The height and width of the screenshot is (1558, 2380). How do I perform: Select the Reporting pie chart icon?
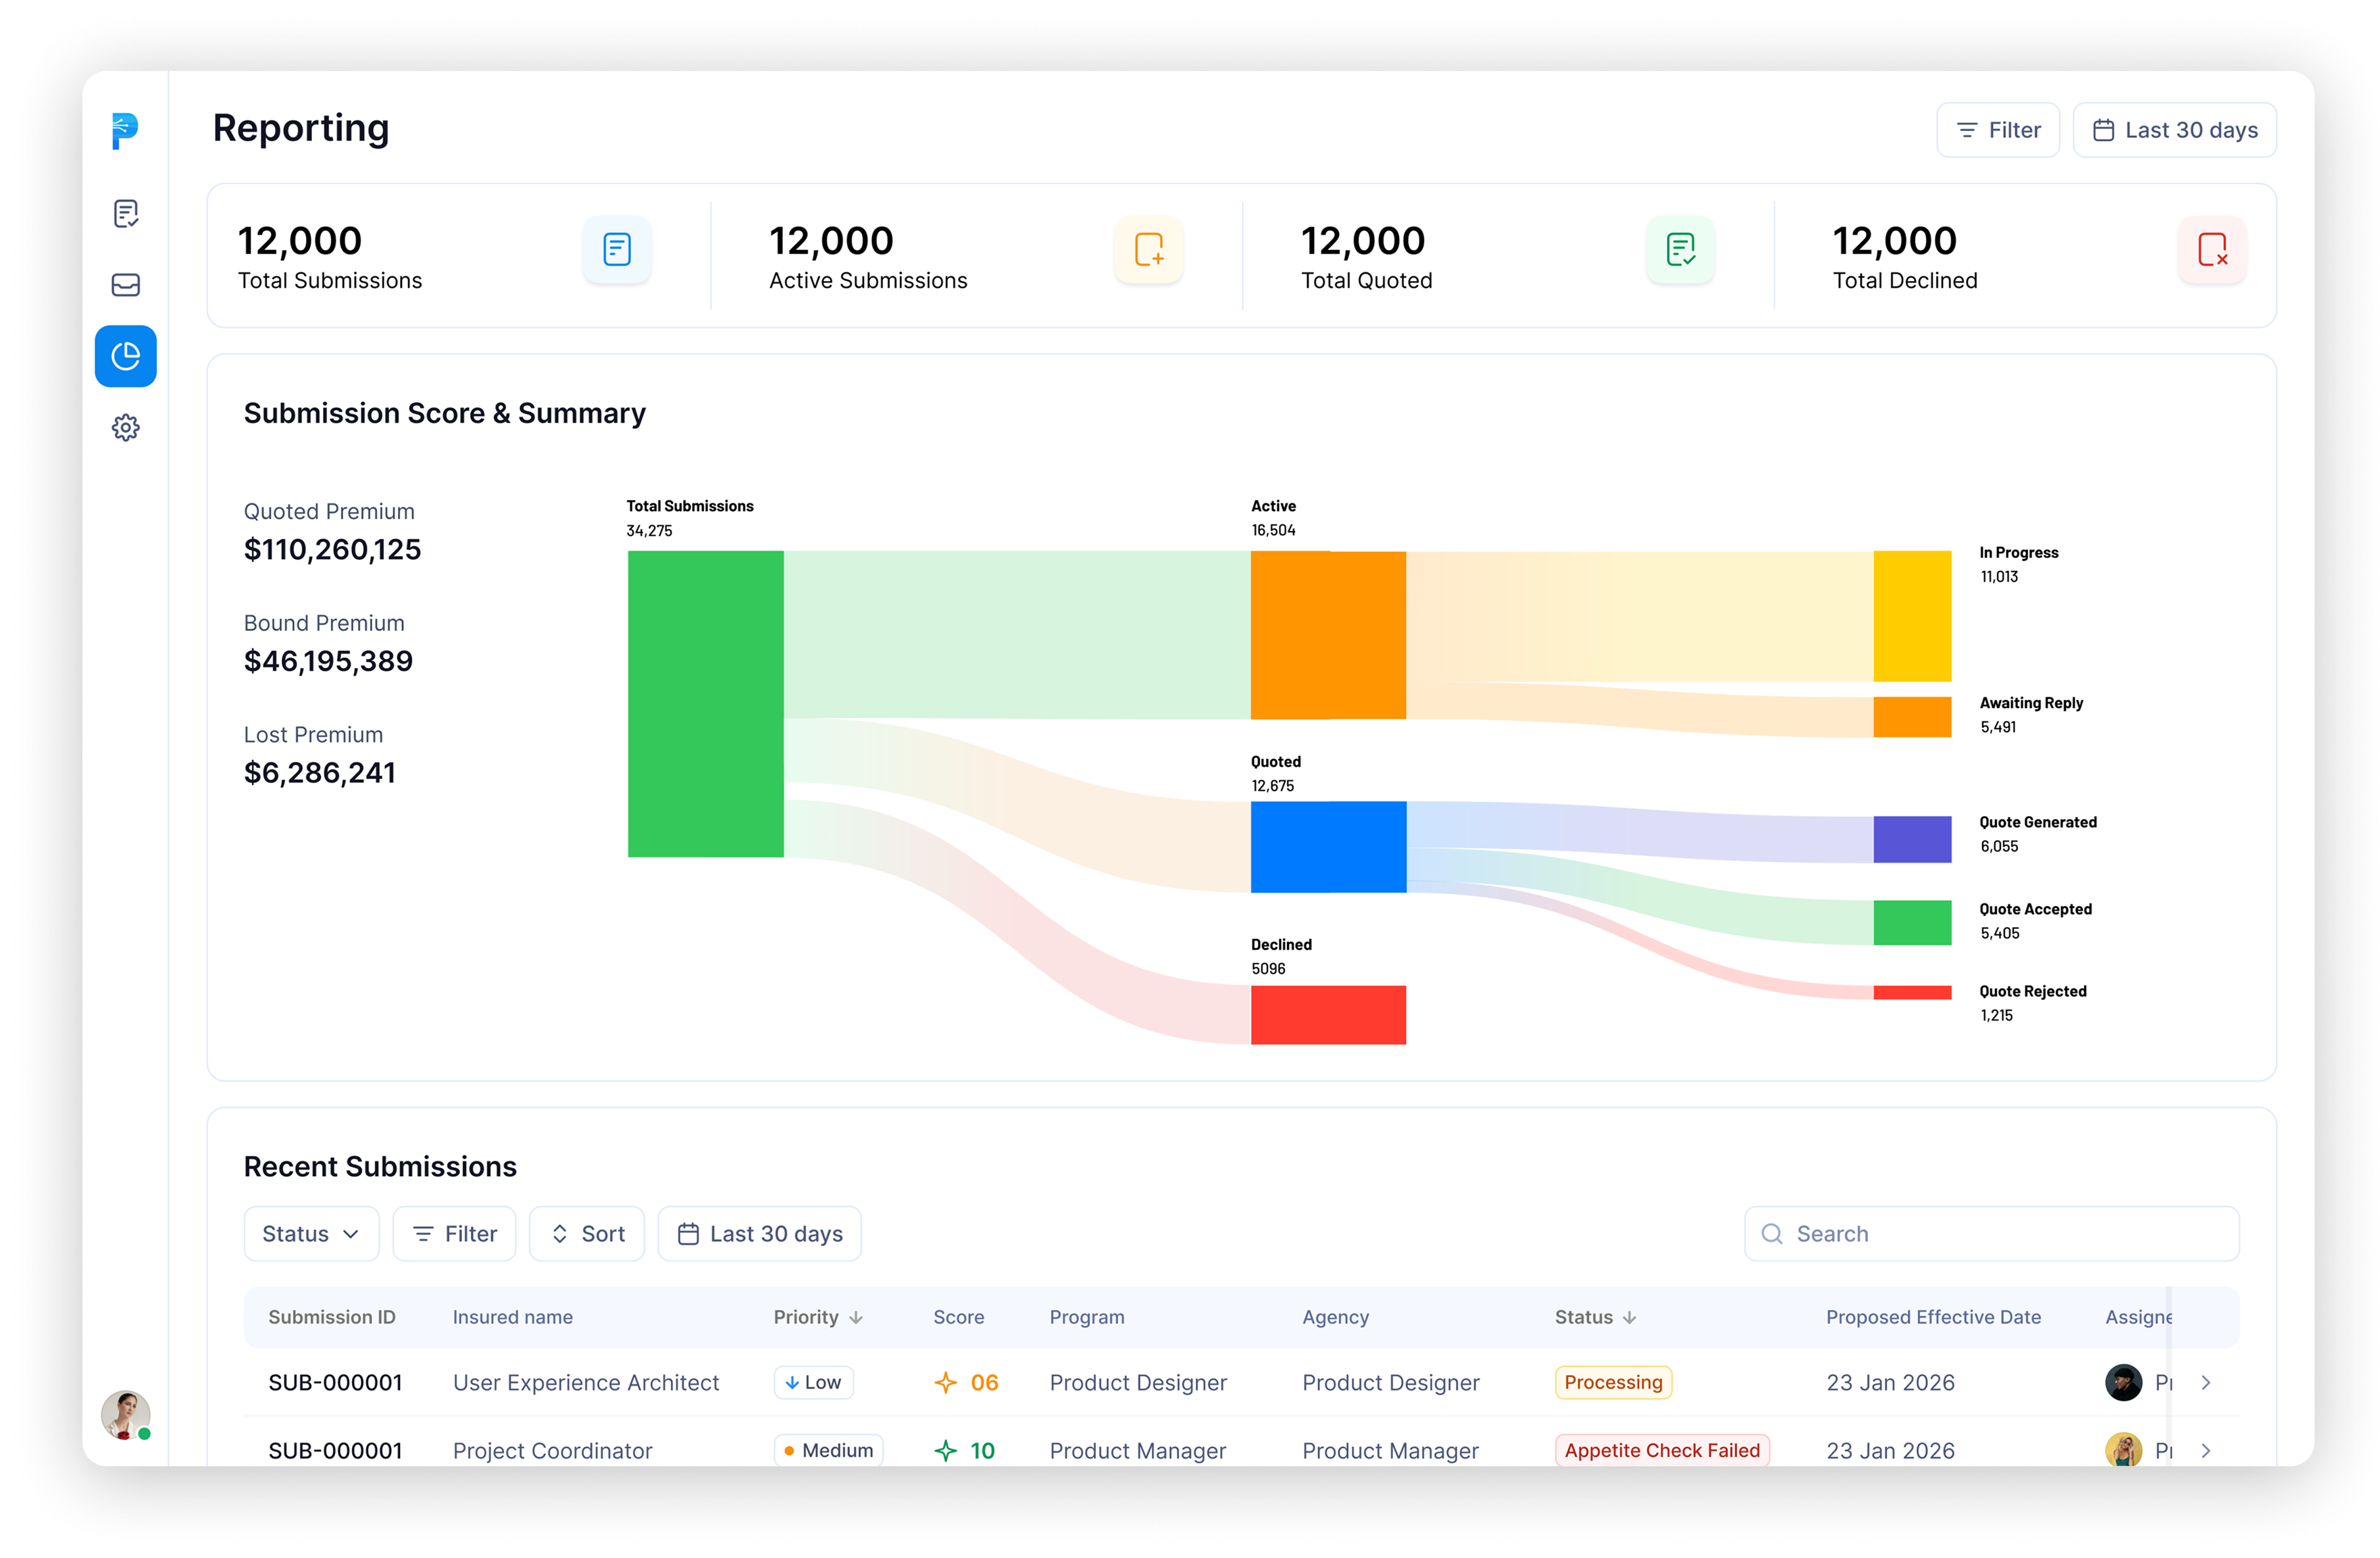click(125, 356)
